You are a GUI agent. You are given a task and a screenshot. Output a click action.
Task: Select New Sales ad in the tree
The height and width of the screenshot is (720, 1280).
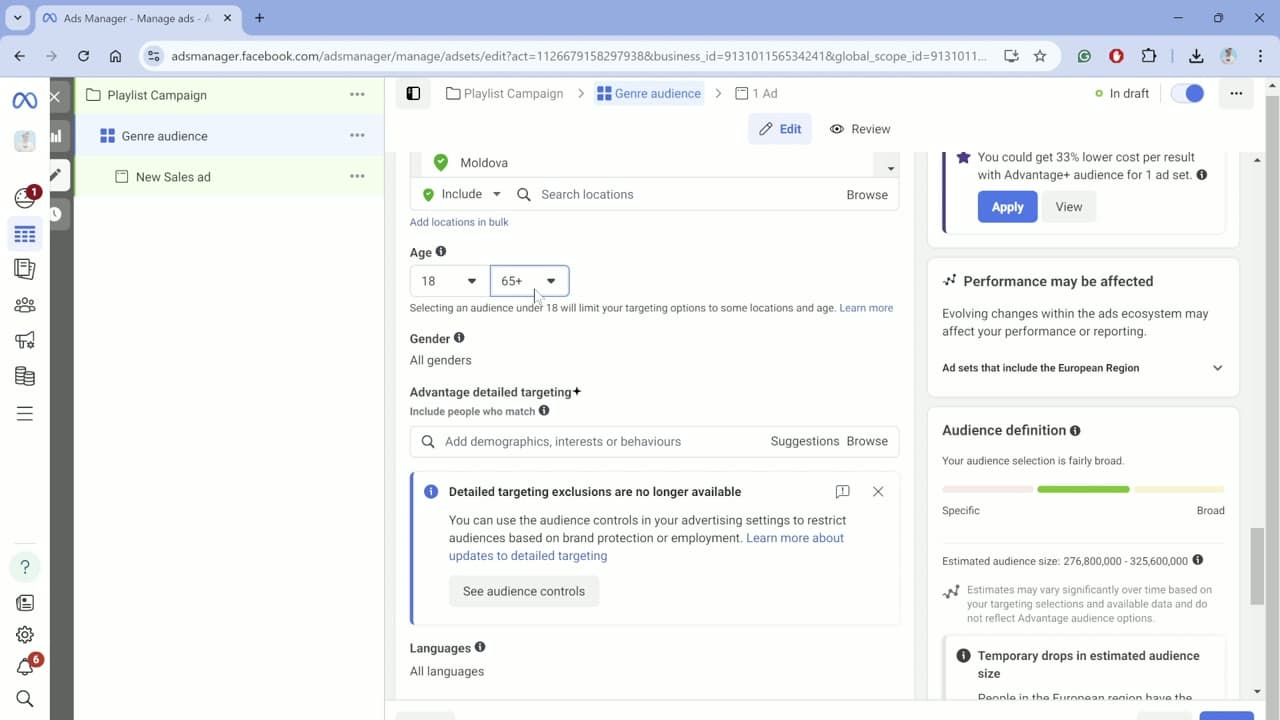[x=173, y=177]
